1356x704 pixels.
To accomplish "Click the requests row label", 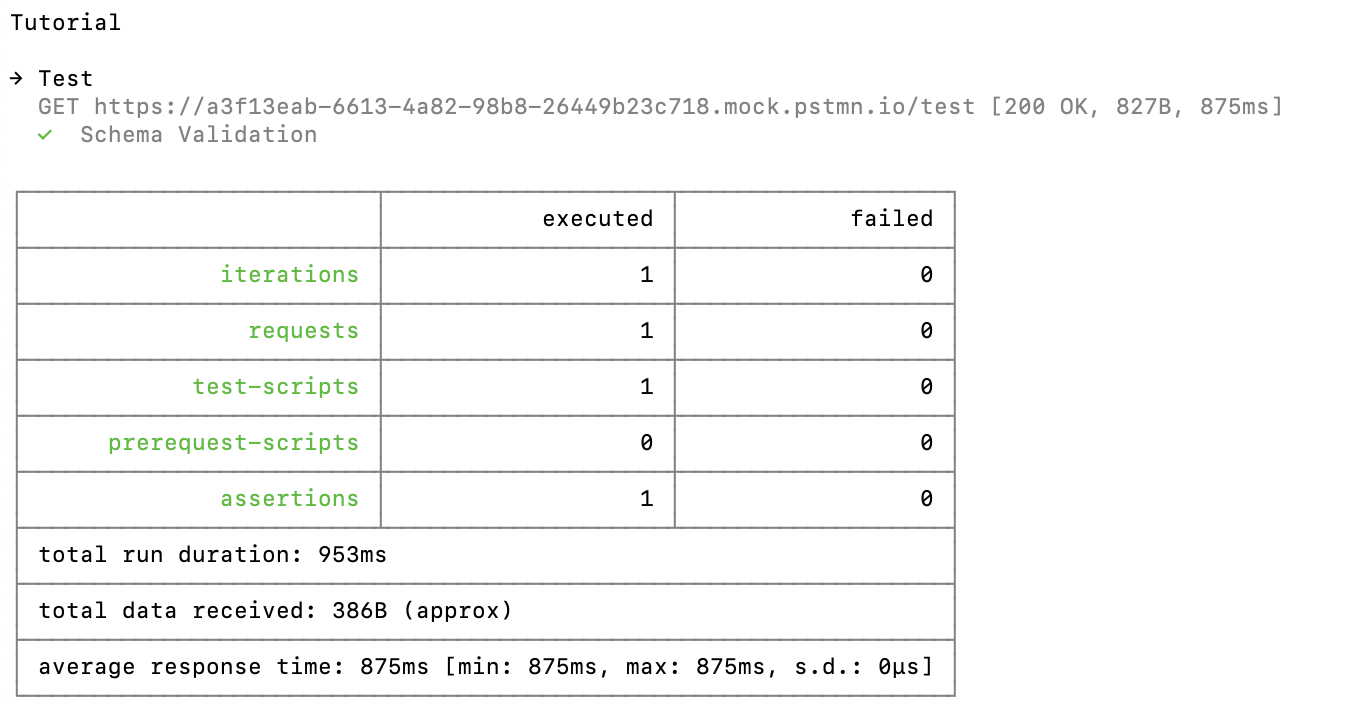I will (x=303, y=331).
